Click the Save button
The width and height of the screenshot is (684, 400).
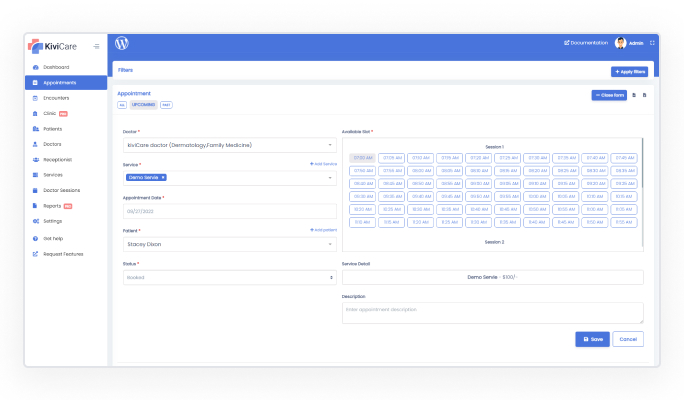point(592,339)
